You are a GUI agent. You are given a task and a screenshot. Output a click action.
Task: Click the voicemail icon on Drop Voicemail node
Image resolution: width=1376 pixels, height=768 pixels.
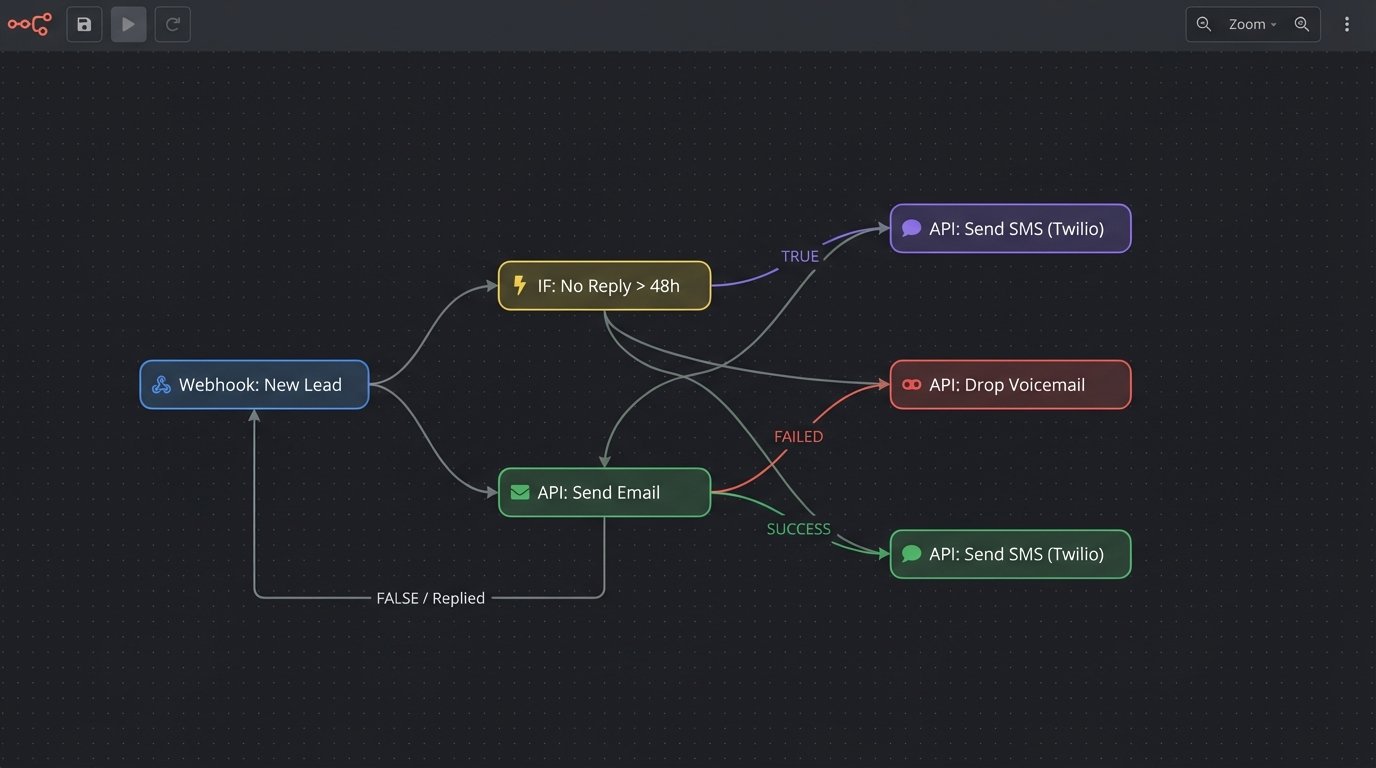pos(910,384)
